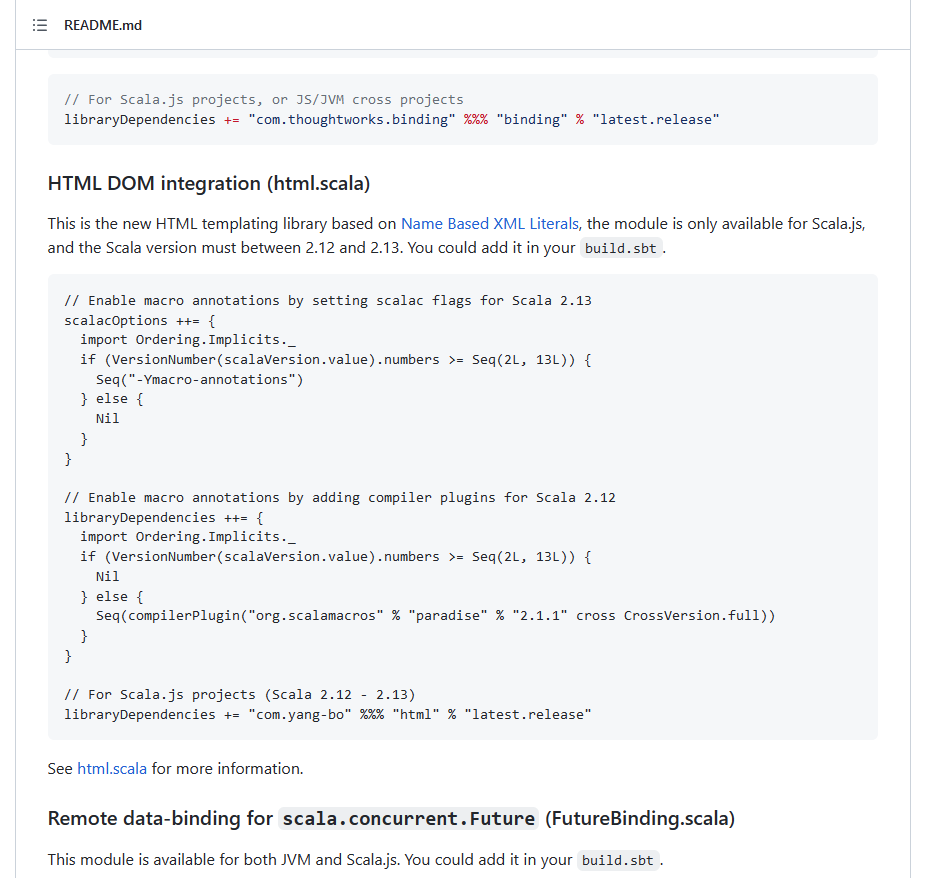This screenshot has height=878, width=947.
Task: Click the 'scalacOptions ++= {' line
Action: tap(140, 321)
